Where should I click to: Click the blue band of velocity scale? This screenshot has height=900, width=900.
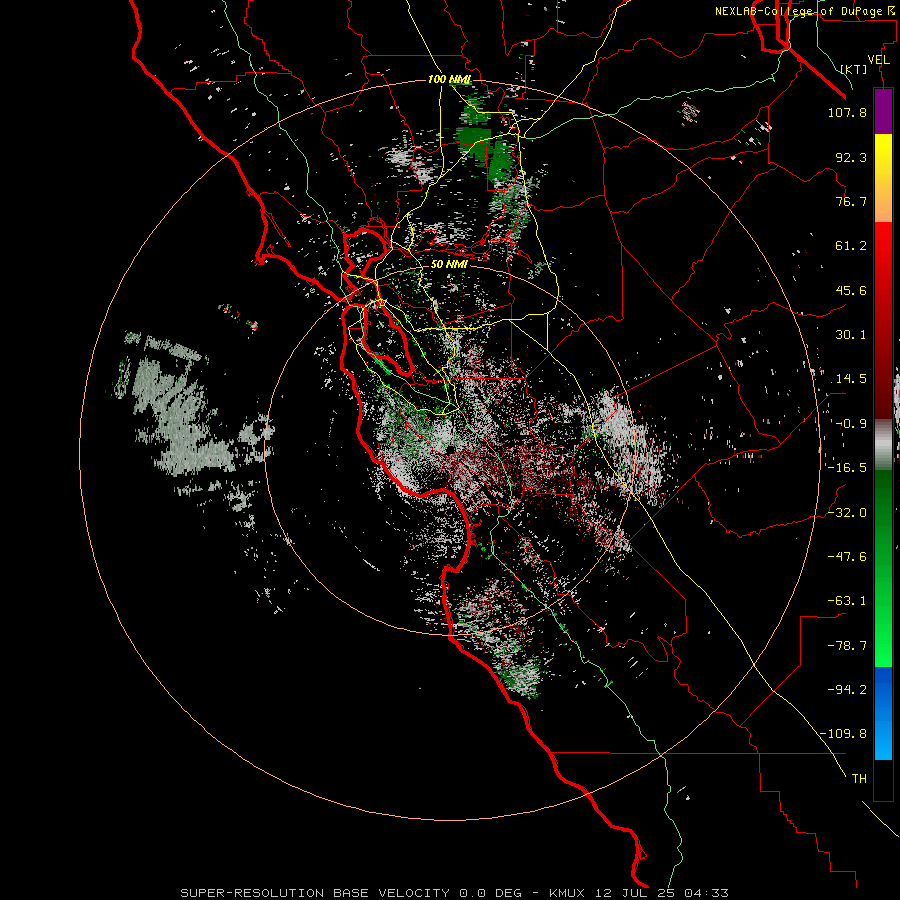click(883, 713)
